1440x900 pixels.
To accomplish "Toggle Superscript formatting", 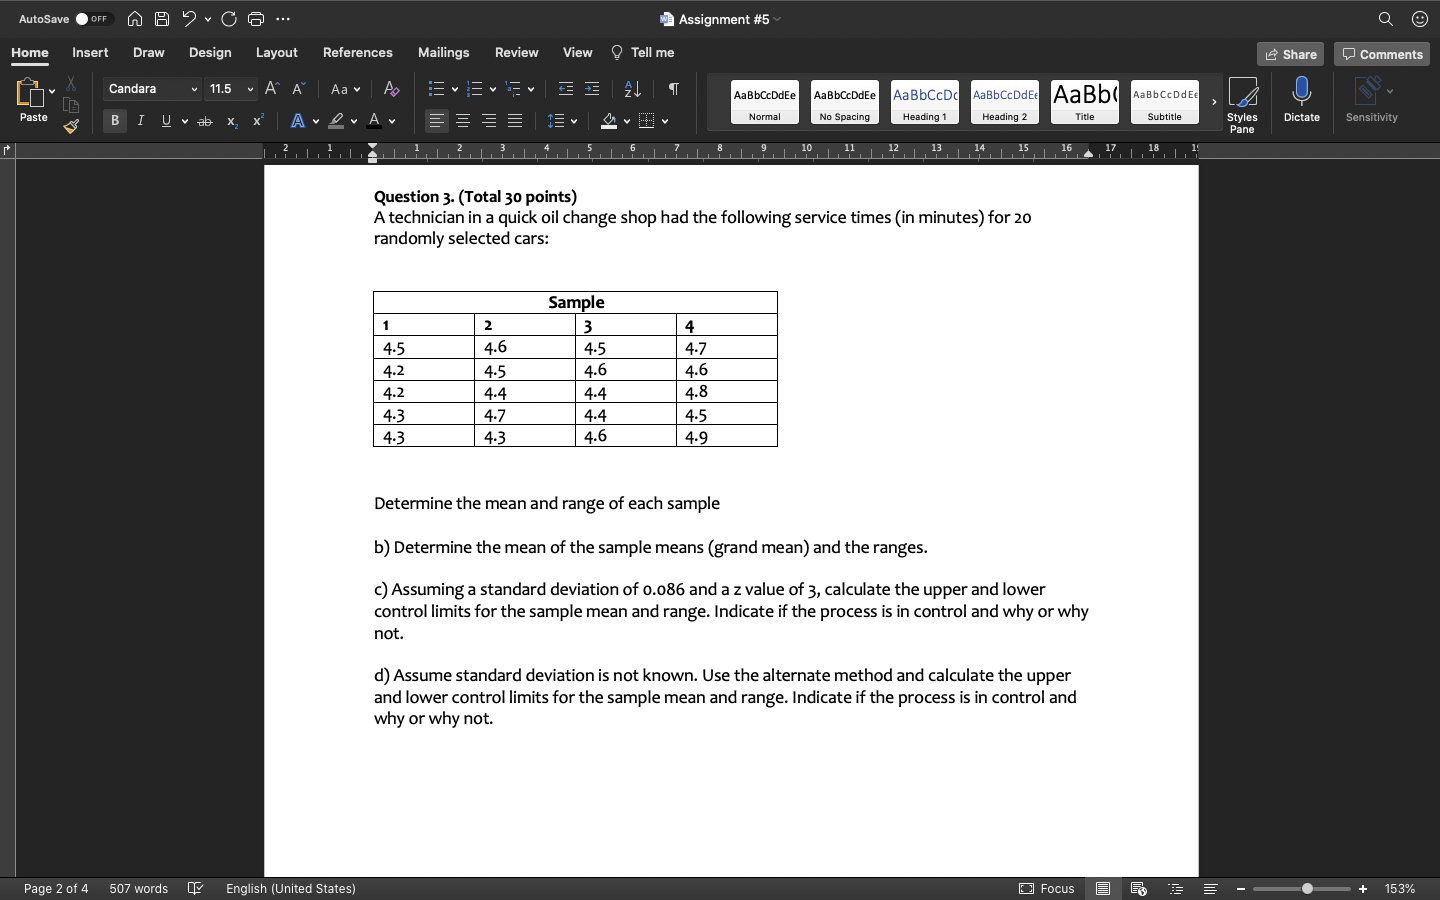I will [258, 121].
